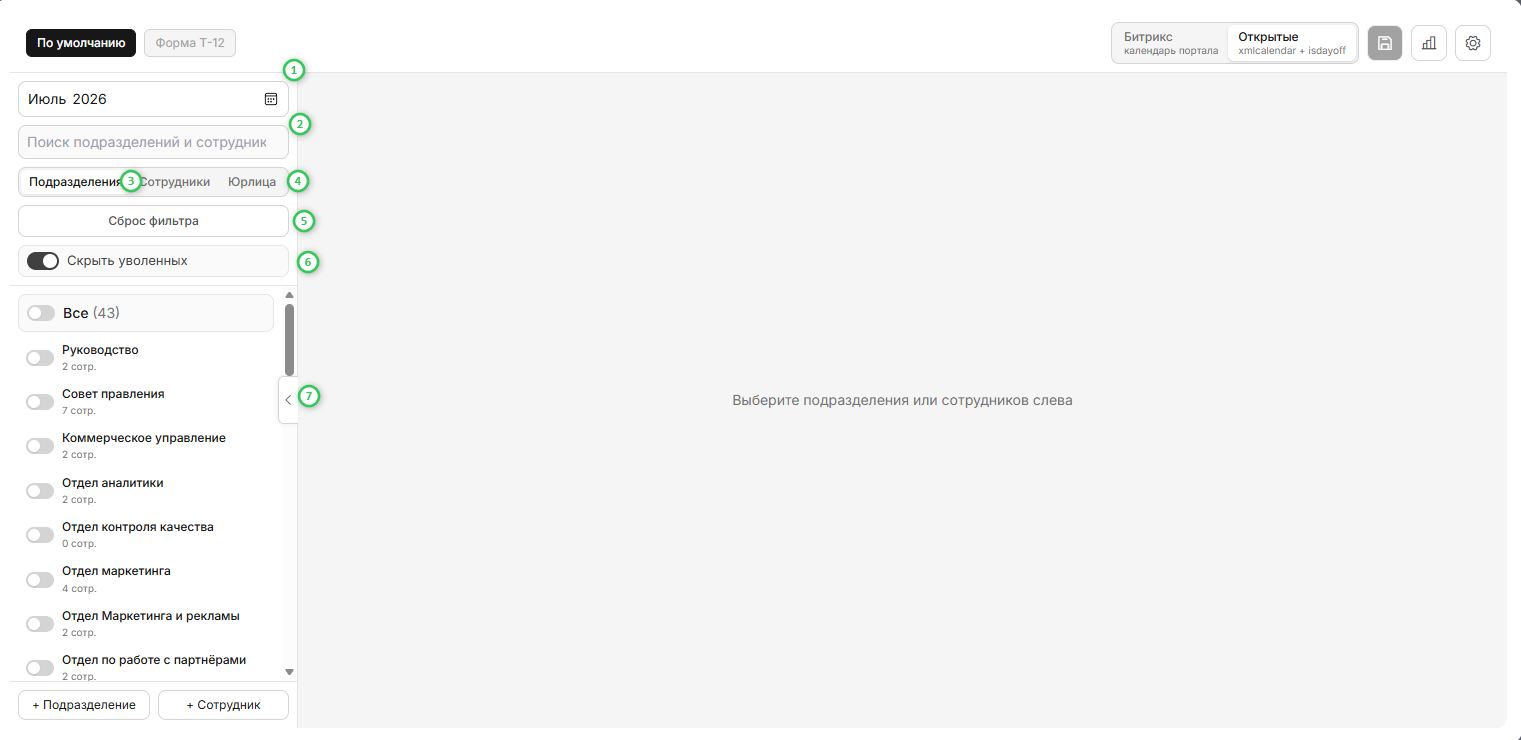Focus the department and employee search field
The width and height of the screenshot is (1521, 740).
(153, 142)
